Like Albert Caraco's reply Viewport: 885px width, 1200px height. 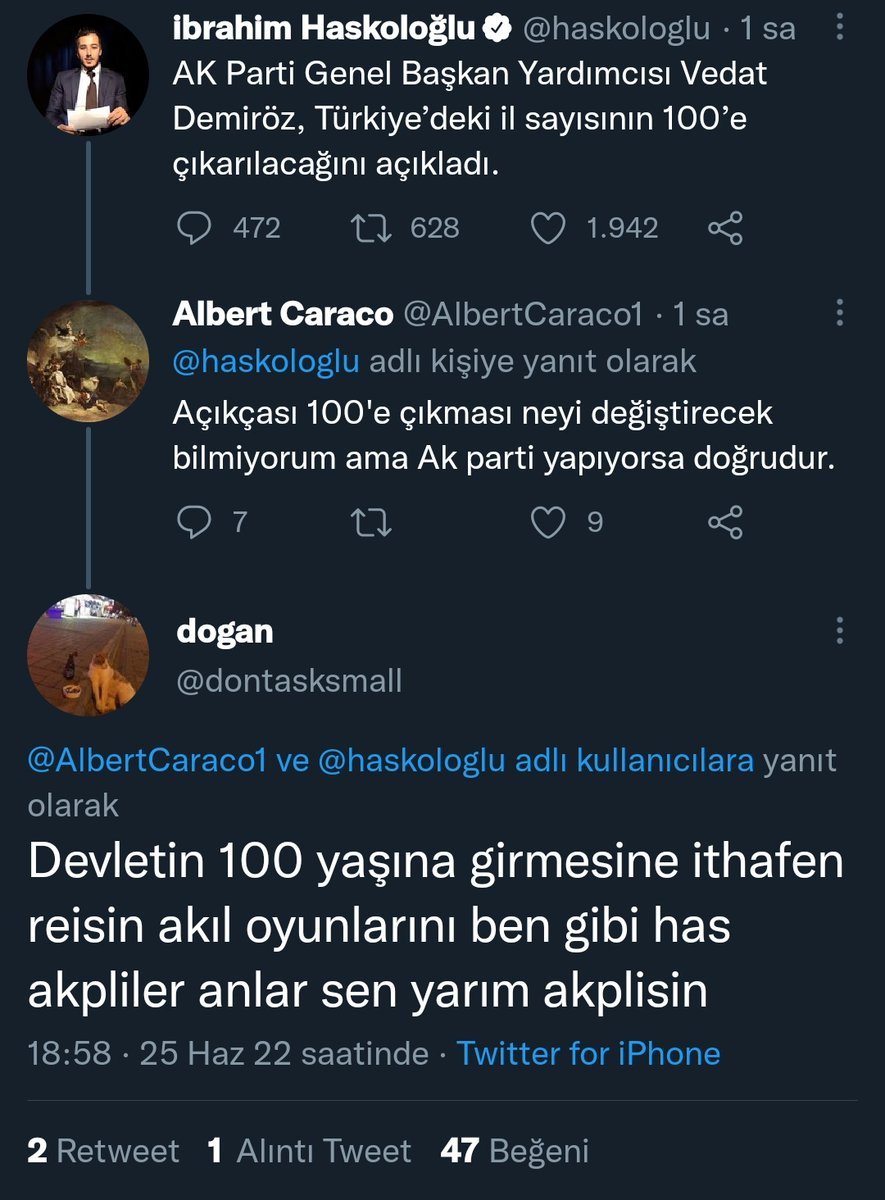(x=548, y=522)
